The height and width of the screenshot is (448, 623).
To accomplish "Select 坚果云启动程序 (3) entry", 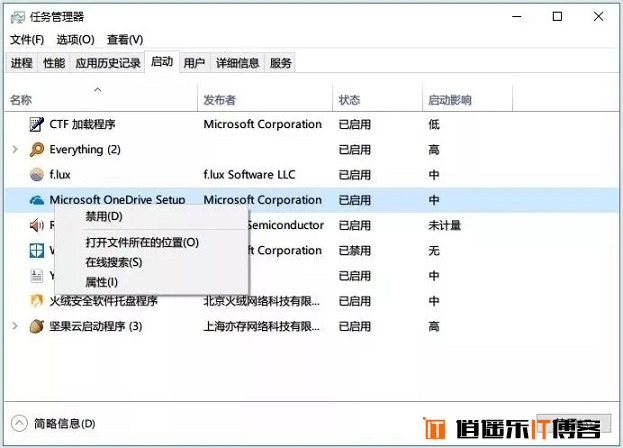I will (96, 326).
